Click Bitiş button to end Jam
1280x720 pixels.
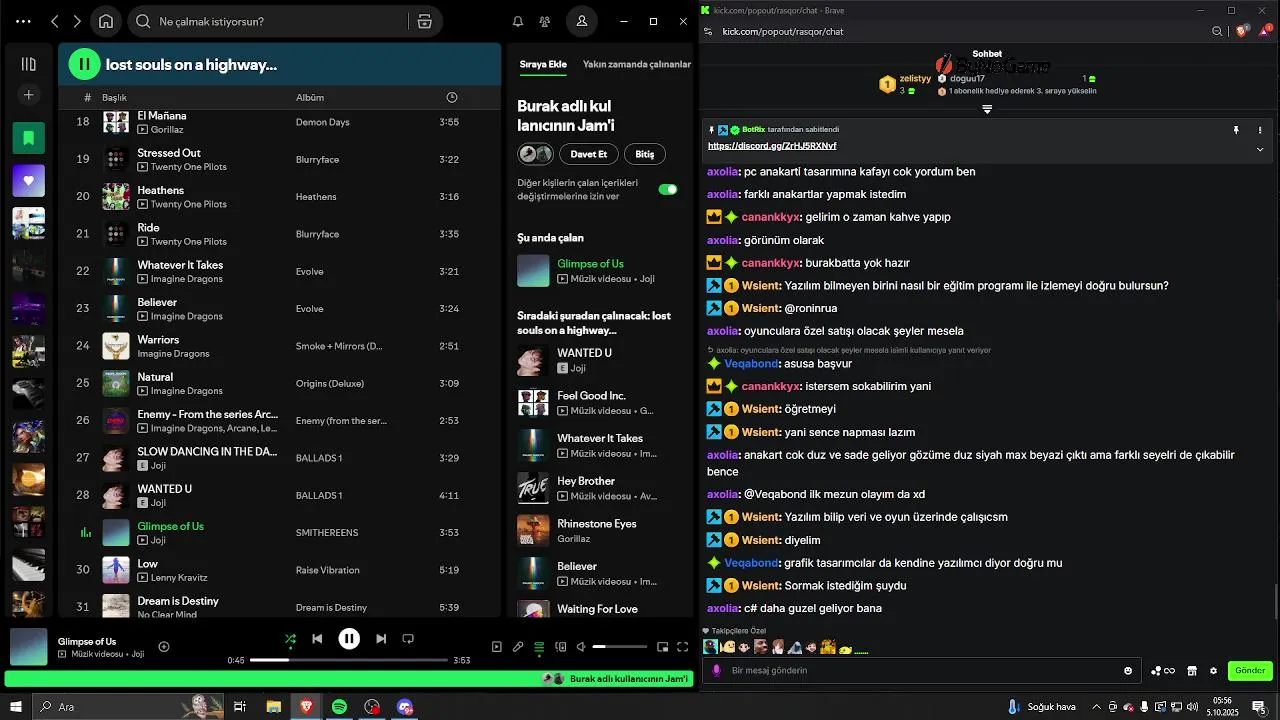(x=645, y=154)
